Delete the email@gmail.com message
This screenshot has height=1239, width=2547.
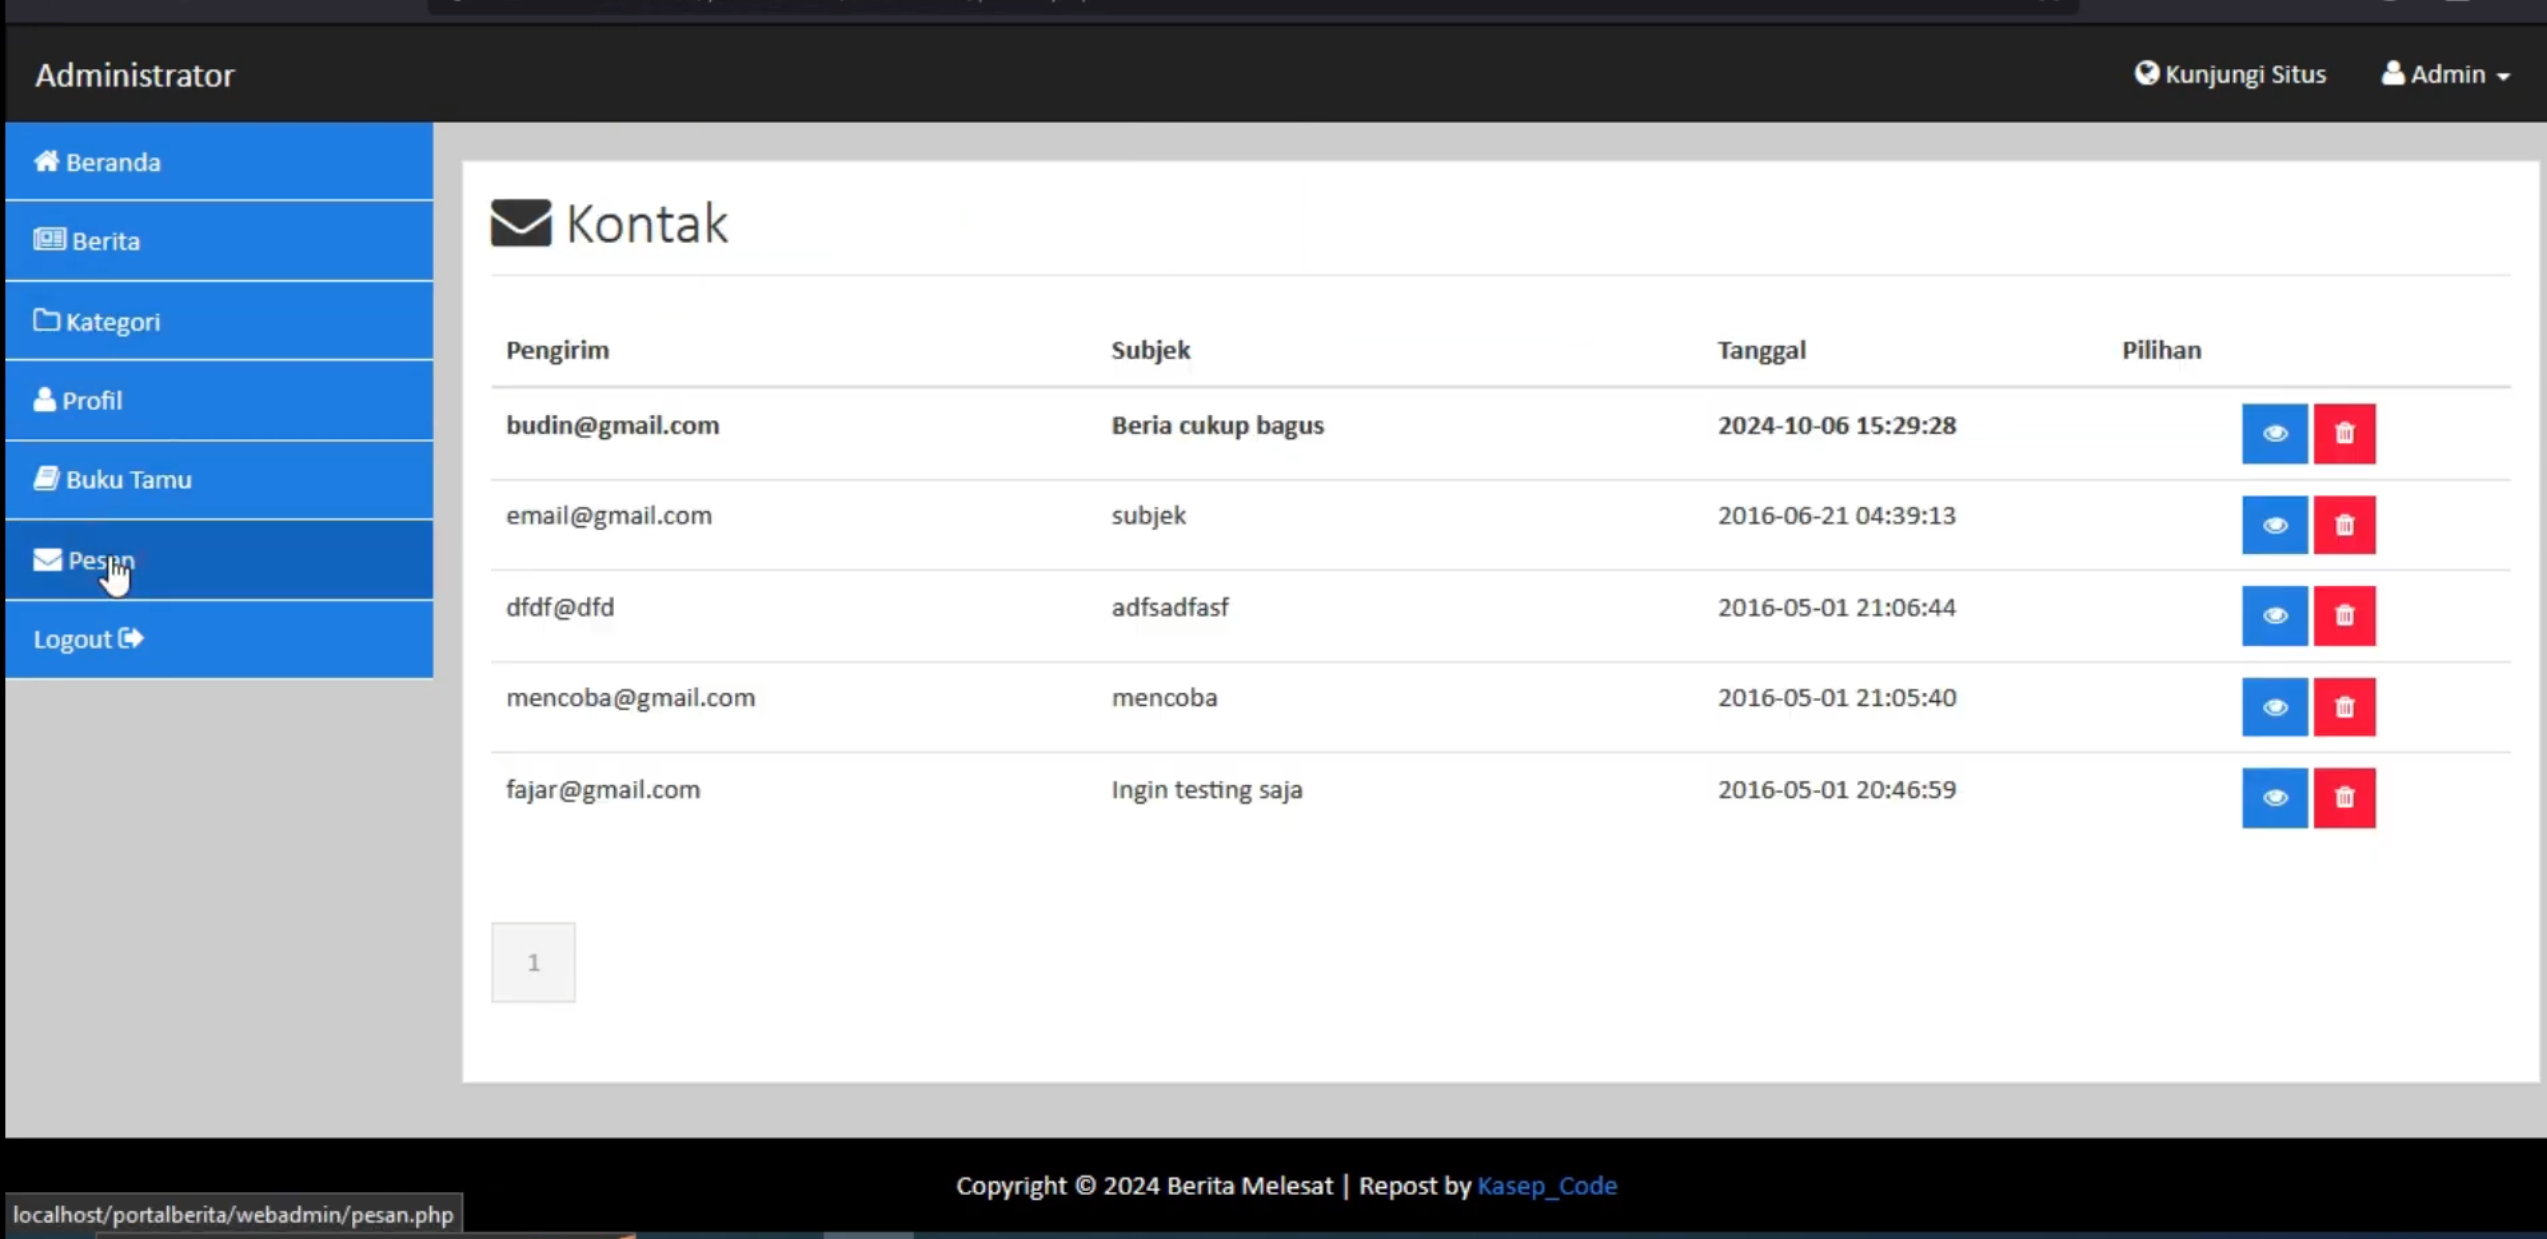point(2344,525)
